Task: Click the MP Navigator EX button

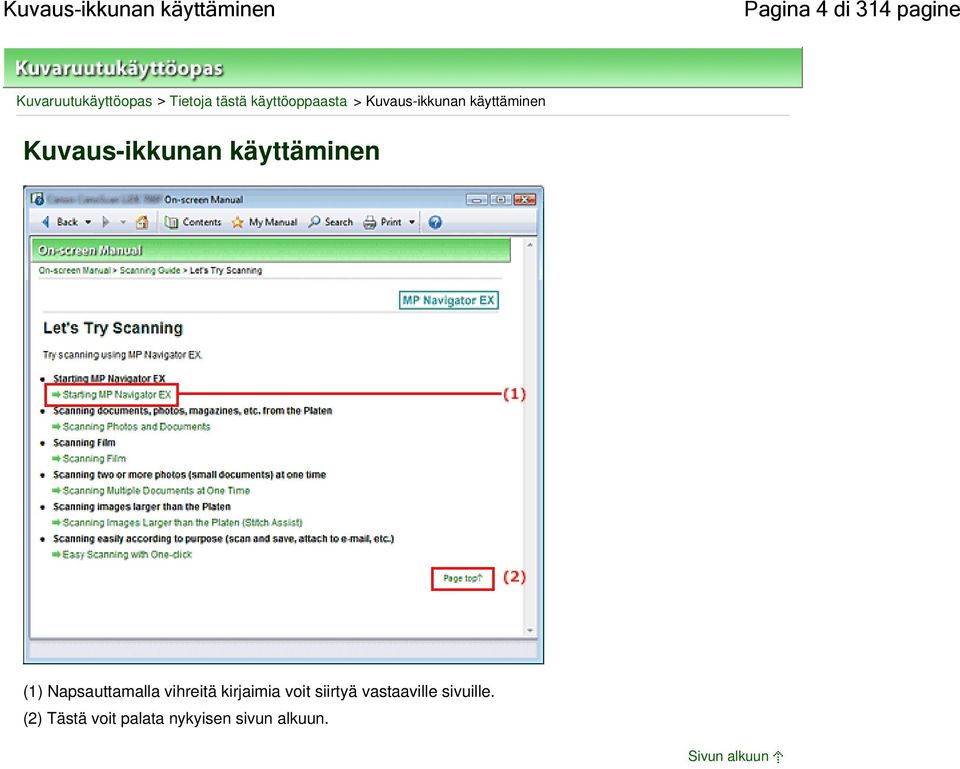Action: click(448, 300)
